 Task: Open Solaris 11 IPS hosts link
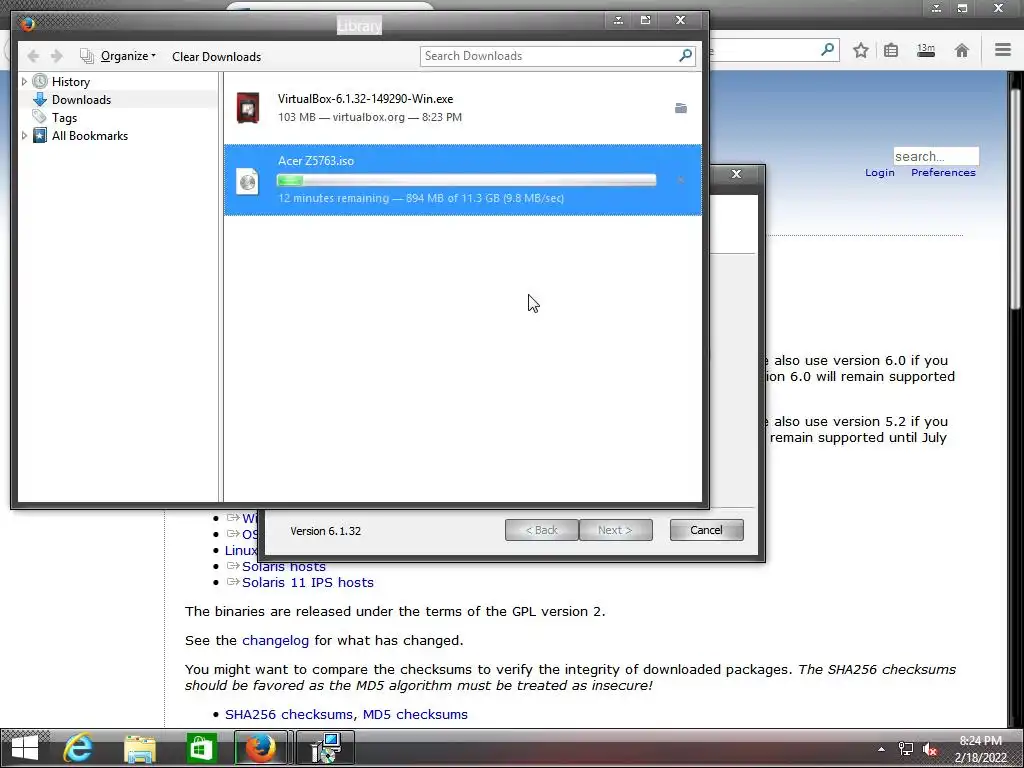(308, 582)
